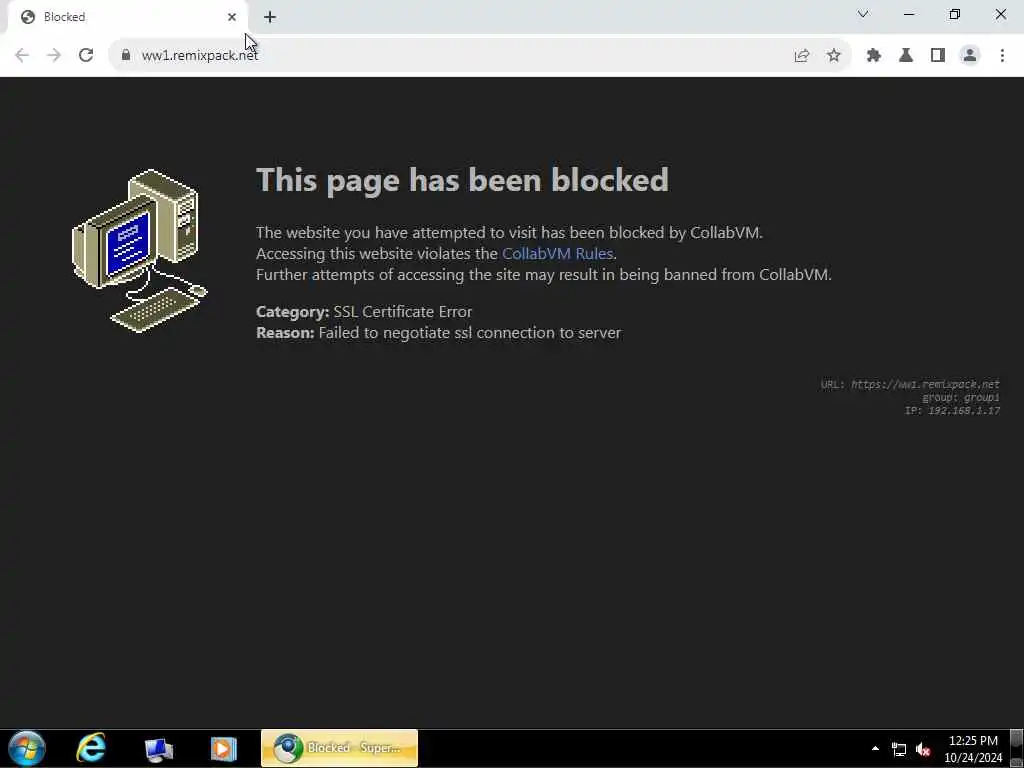Open the Extensions puzzle icon
1024x768 pixels.
click(874, 56)
